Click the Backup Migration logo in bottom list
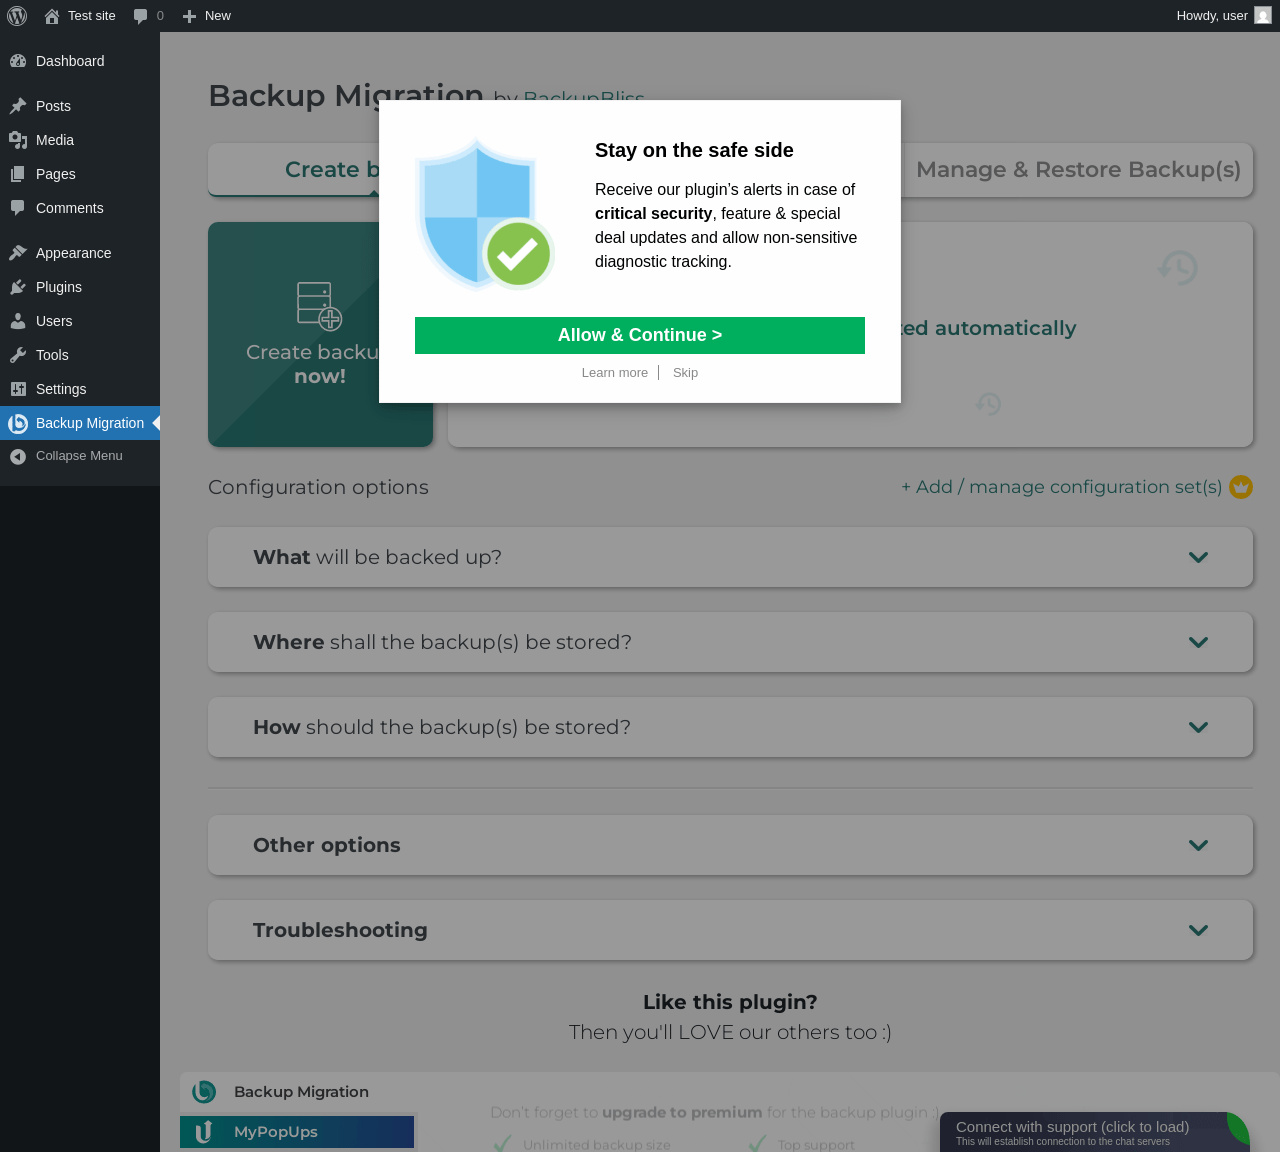Image resolution: width=1280 pixels, height=1152 pixels. pos(204,1092)
